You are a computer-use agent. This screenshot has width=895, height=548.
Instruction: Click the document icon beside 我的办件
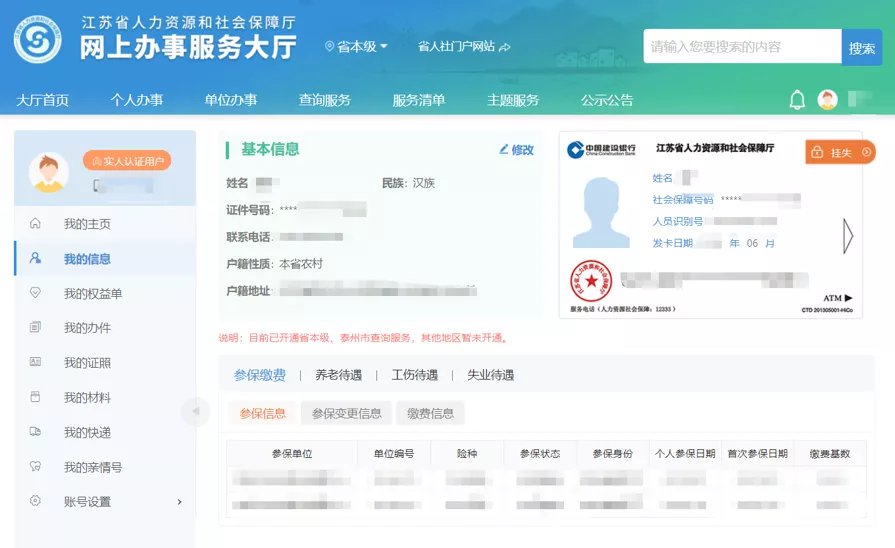pos(36,328)
